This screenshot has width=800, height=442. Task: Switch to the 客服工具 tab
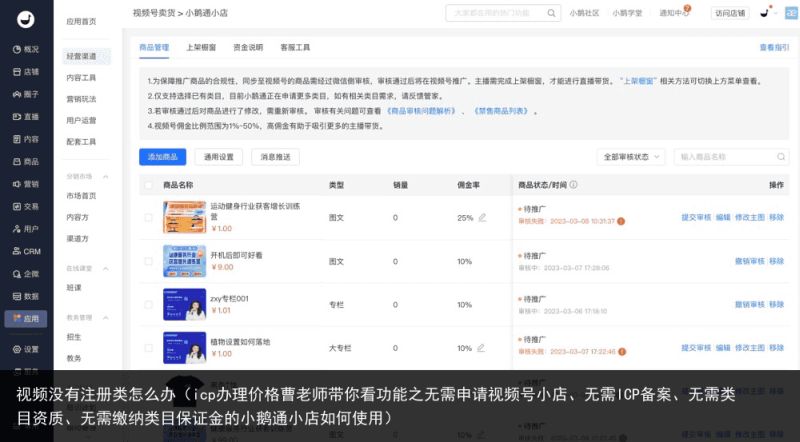(295, 47)
